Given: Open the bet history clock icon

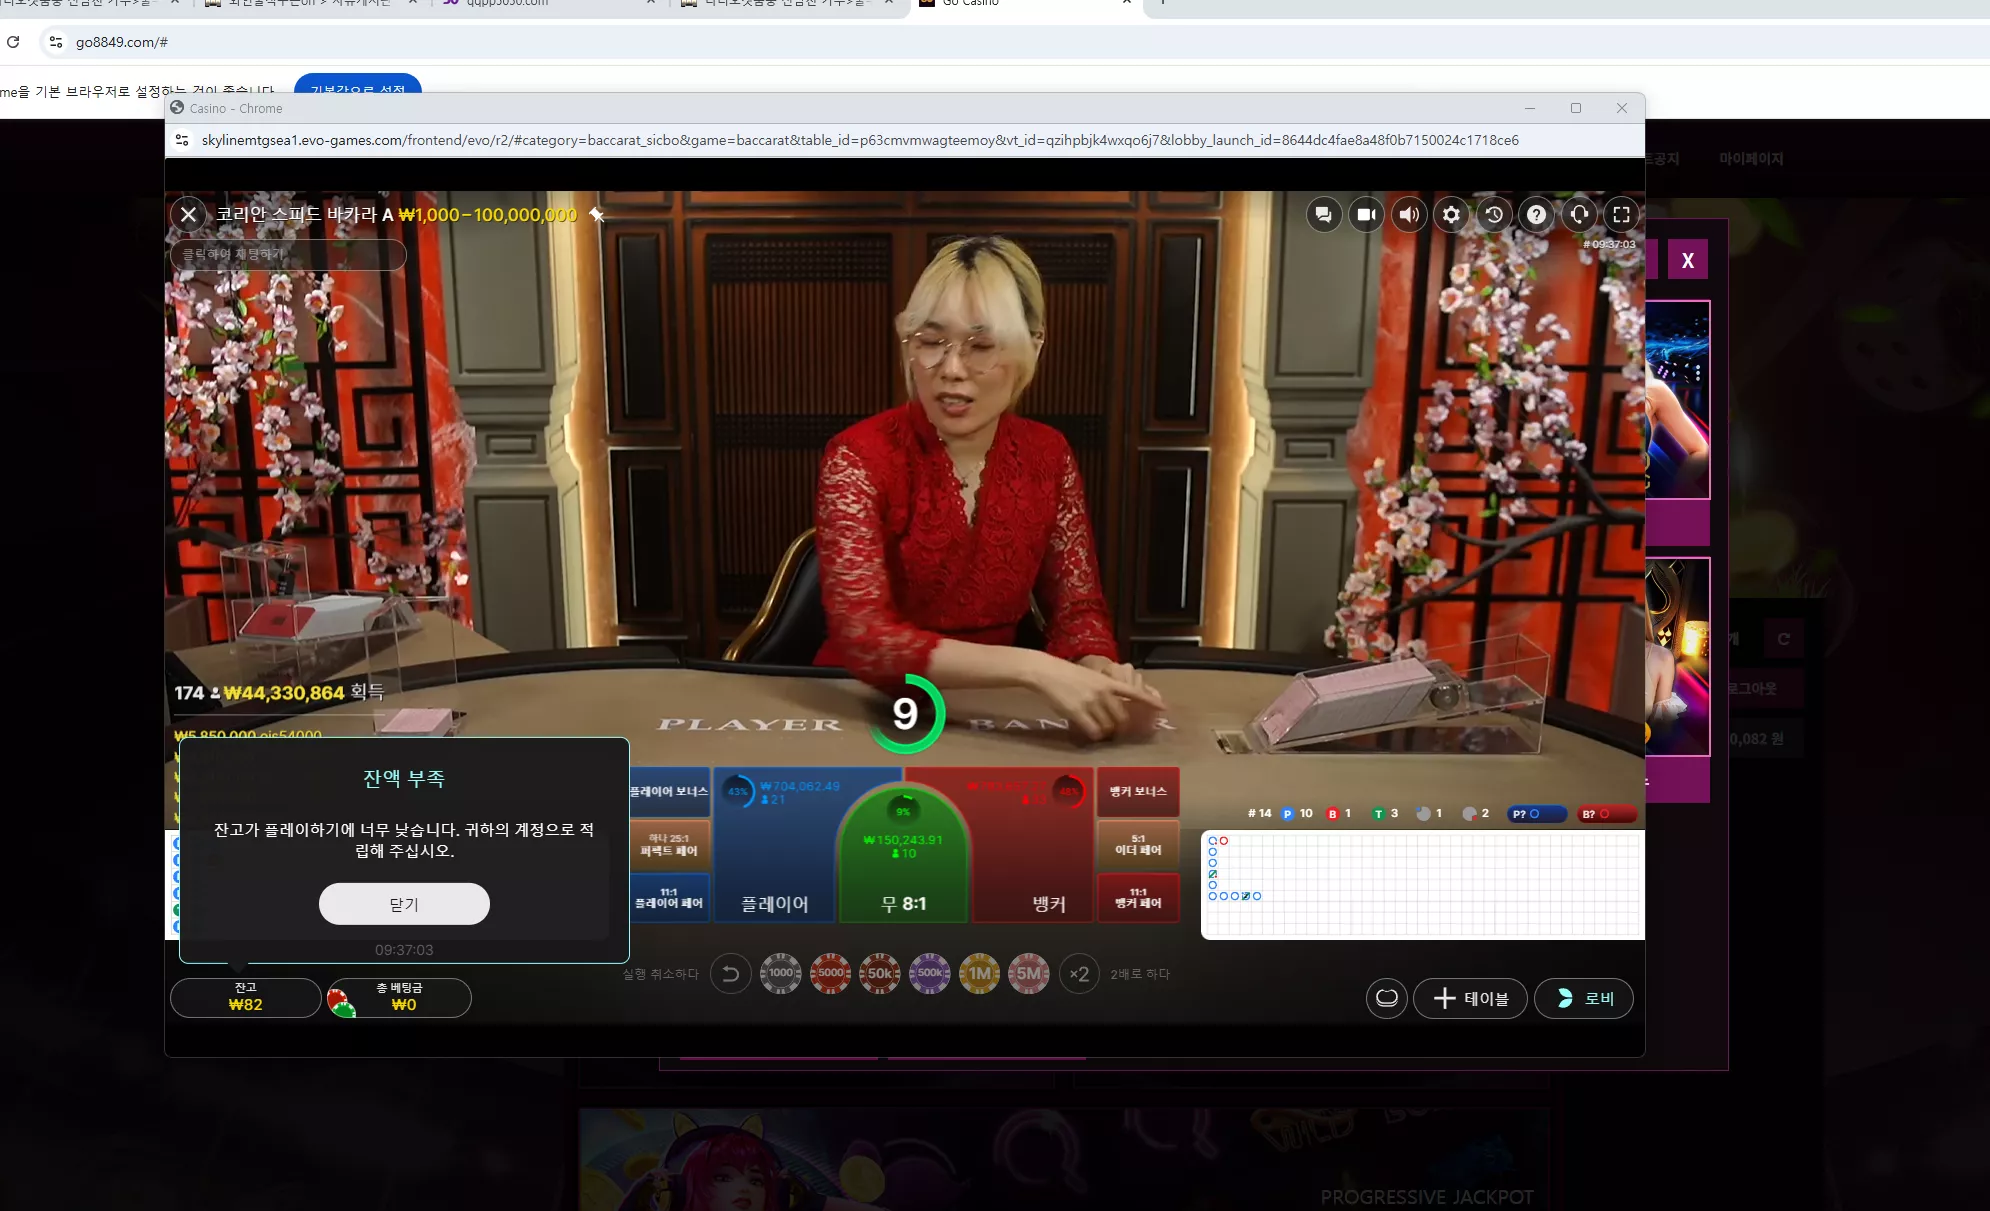Looking at the screenshot, I should pos(1494,214).
